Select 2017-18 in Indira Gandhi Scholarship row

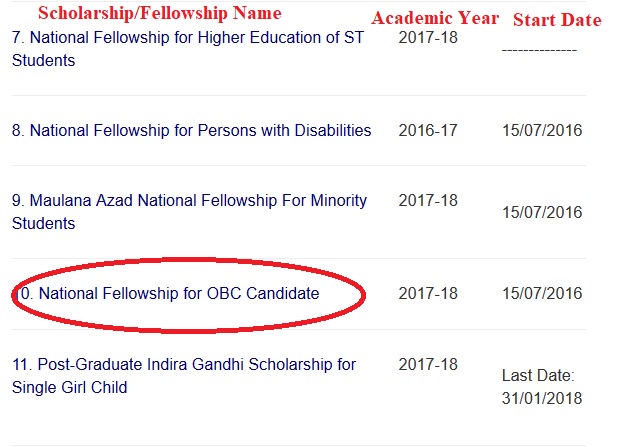[x=428, y=364]
